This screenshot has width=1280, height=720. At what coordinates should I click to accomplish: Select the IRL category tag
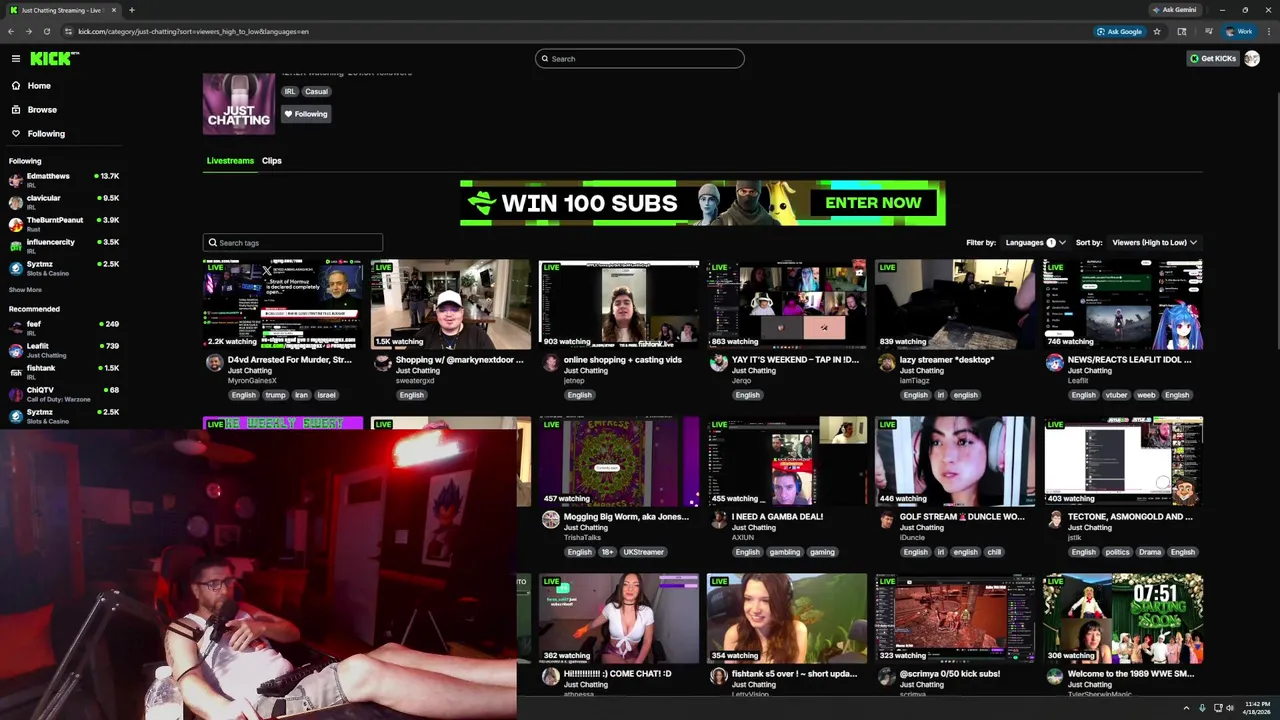pos(290,92)
